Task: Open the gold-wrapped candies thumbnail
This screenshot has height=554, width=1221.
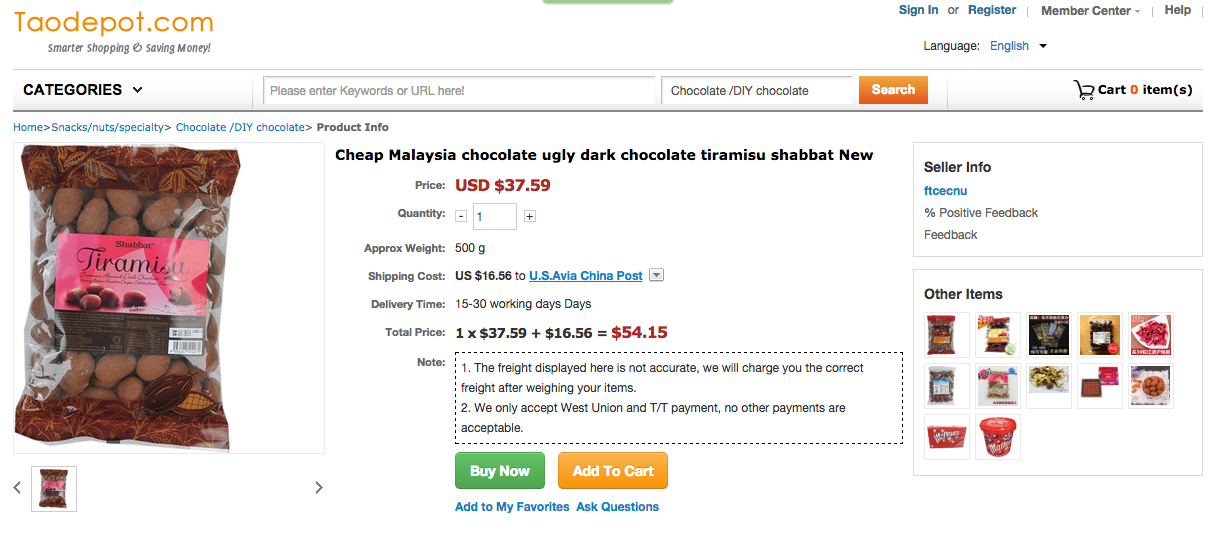Action: click(x=1049, y=386)
